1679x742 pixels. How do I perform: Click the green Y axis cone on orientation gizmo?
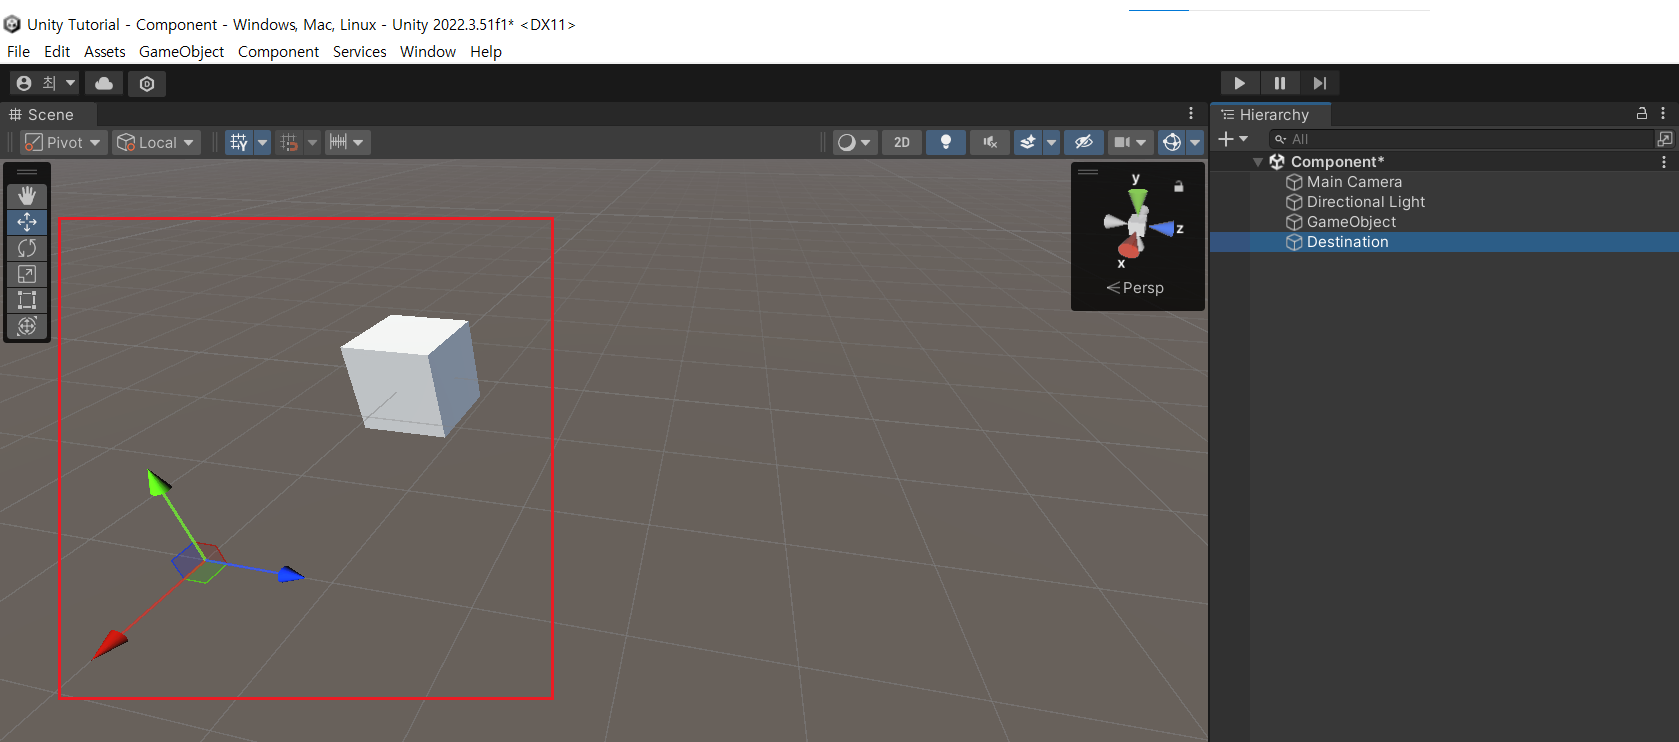point(1138,200)
